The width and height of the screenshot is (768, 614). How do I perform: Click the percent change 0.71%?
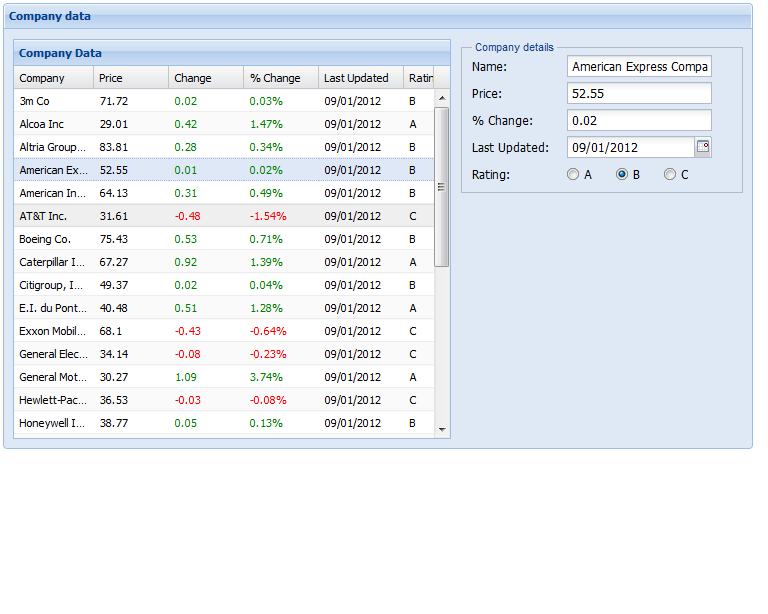(x=266, y=239)
